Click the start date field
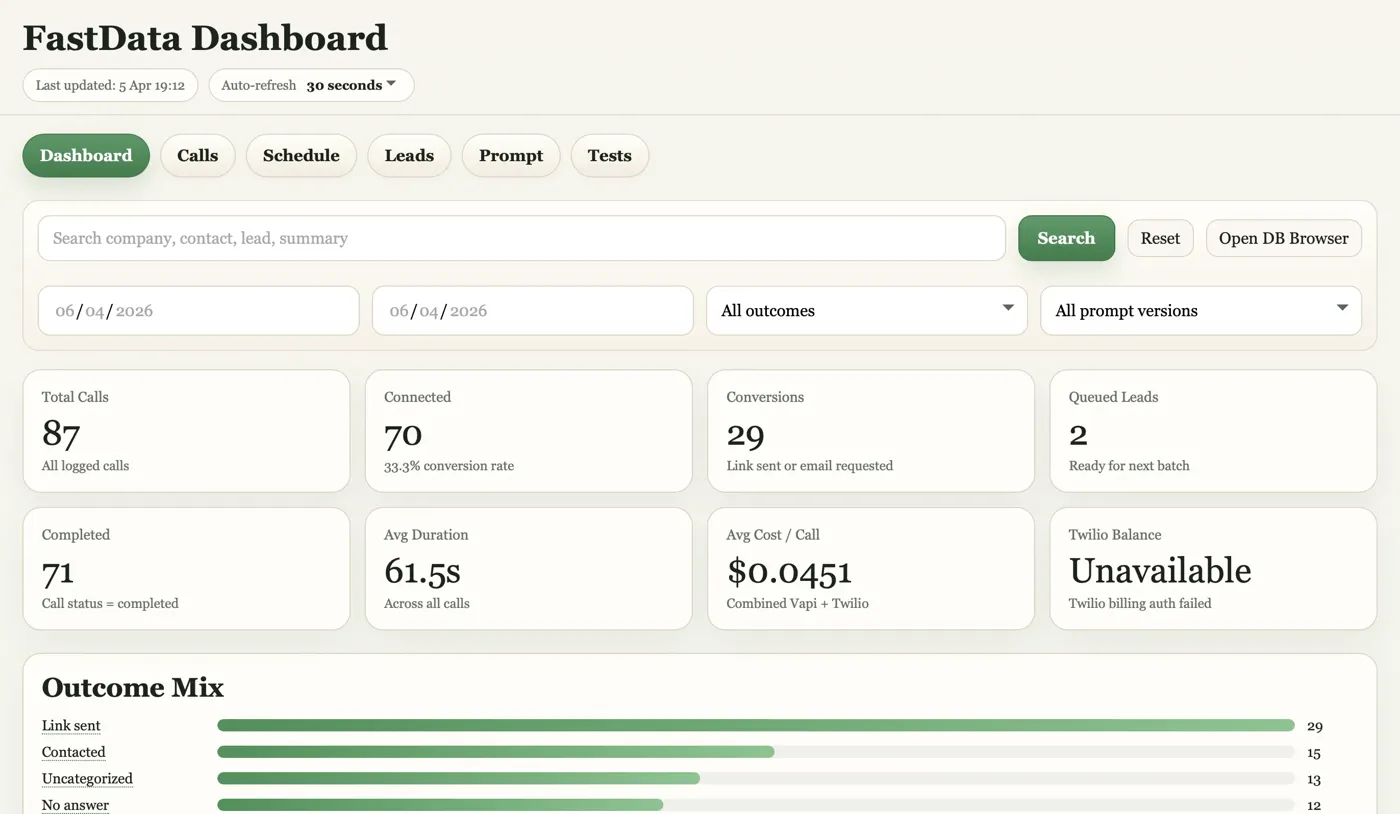Viewport: 1400px width, 814px height. coord(198,310)
